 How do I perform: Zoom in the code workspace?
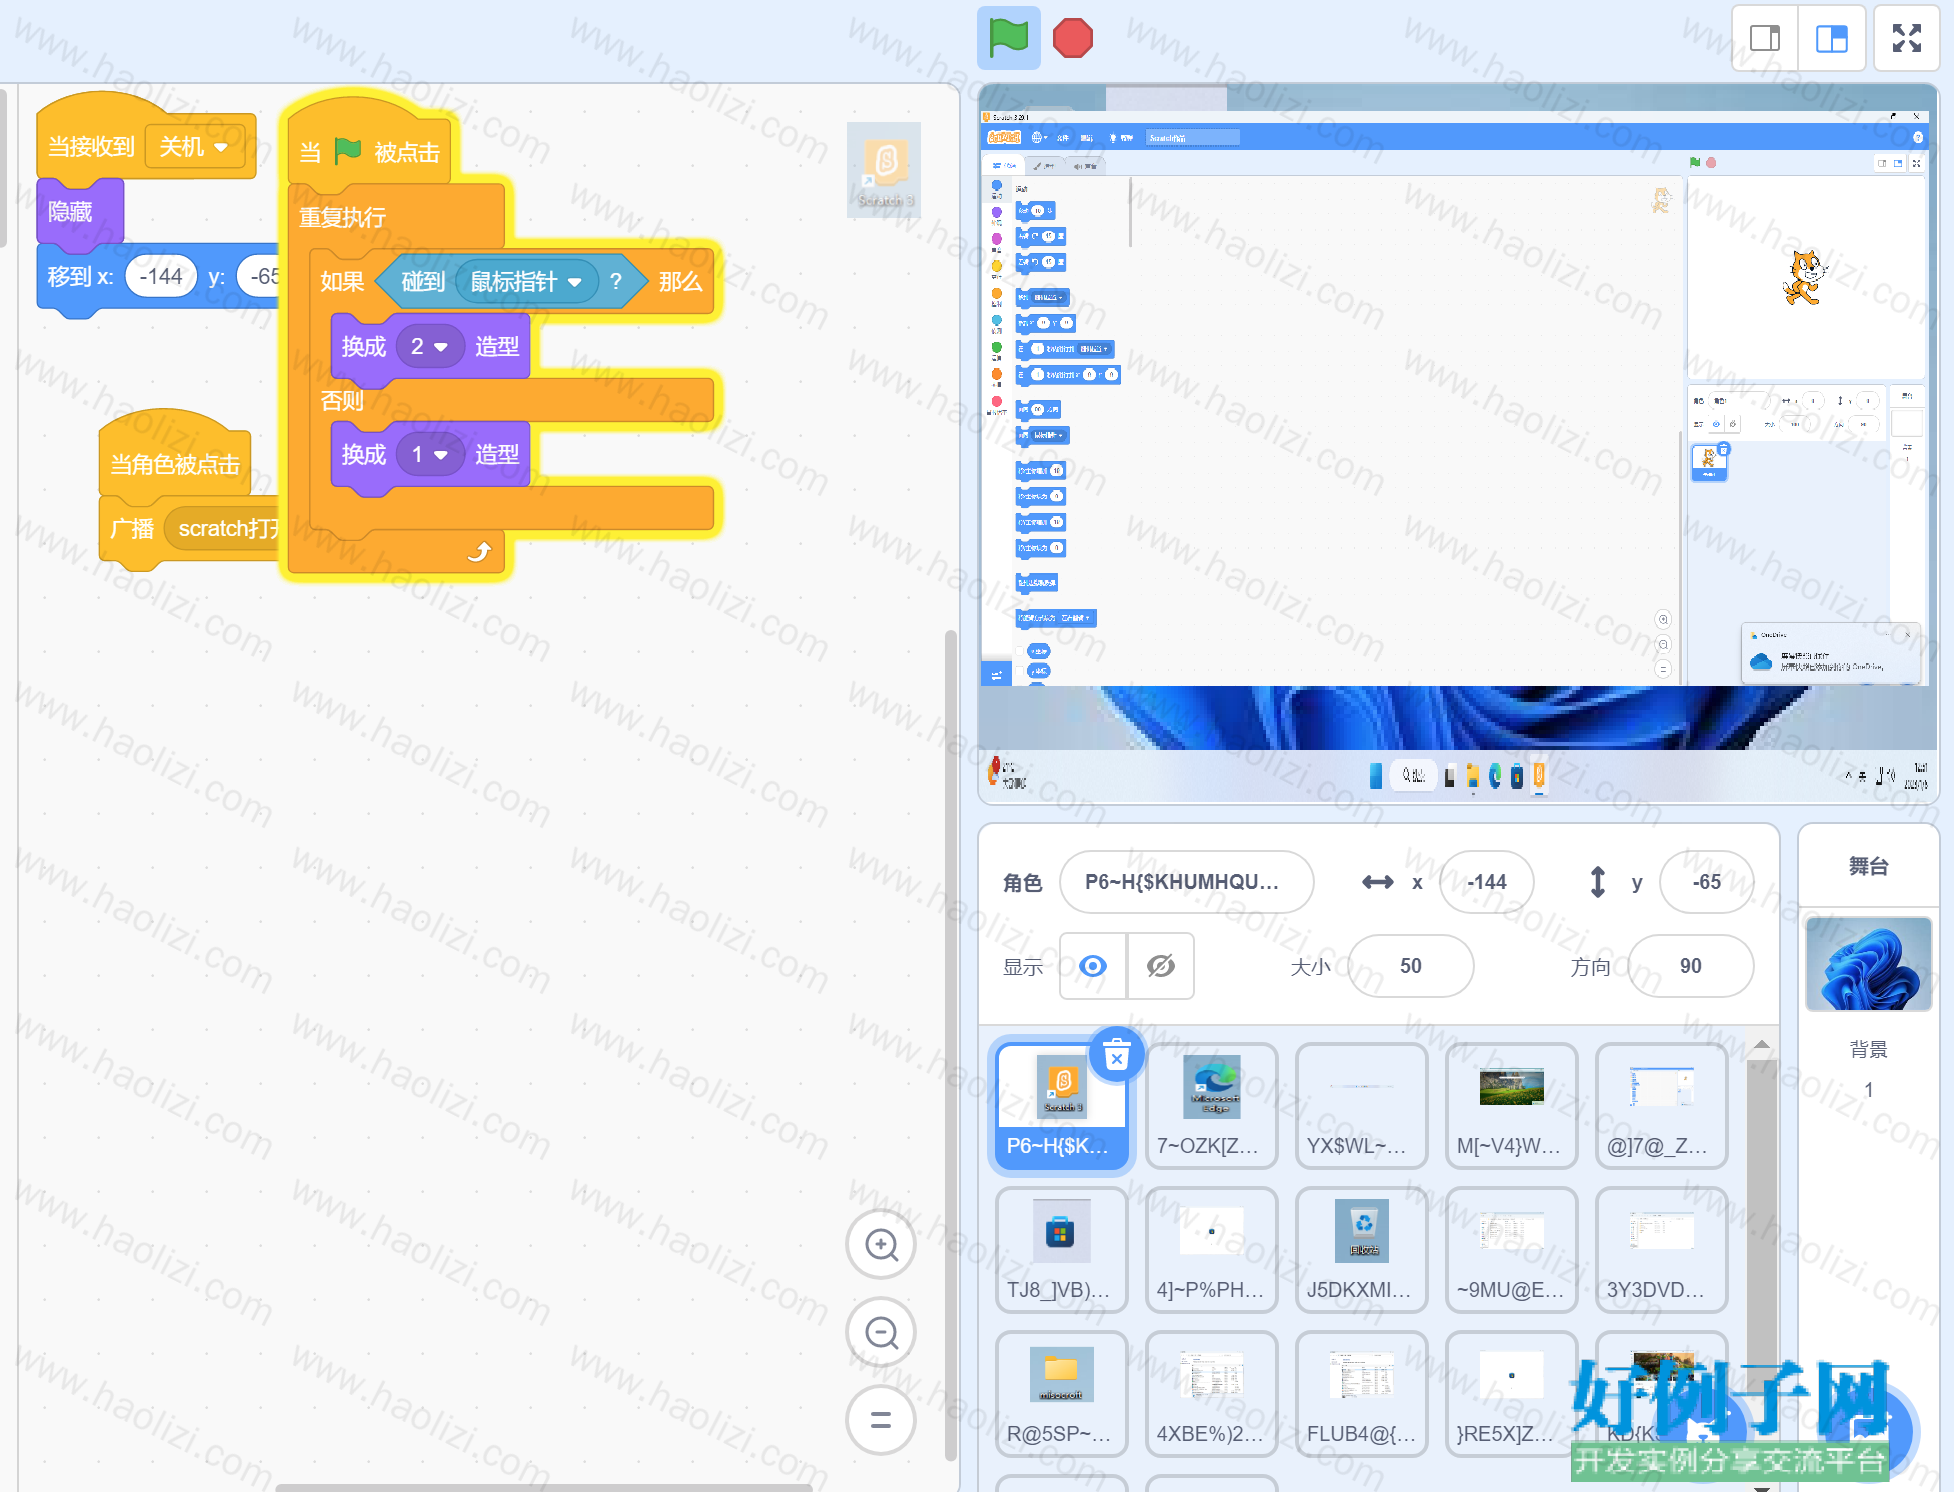881,1245
